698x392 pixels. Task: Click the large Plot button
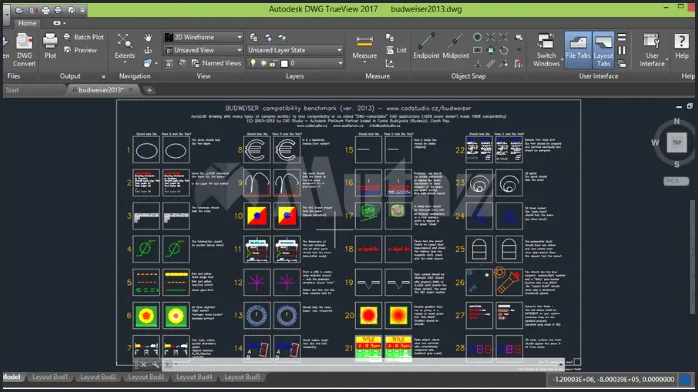(x=50, y=46)
